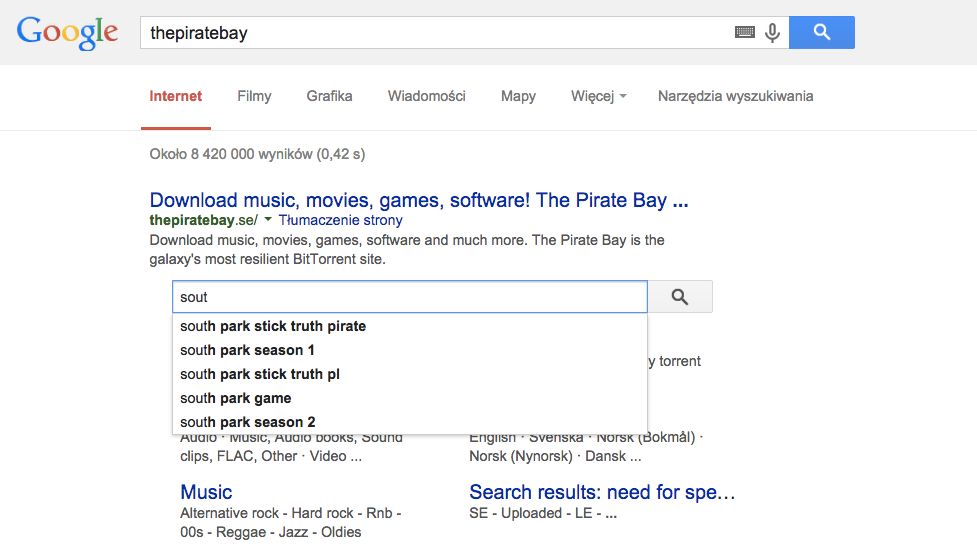Switch to the Grafika tab
977x547 pixels.
(x=329, y=96)
